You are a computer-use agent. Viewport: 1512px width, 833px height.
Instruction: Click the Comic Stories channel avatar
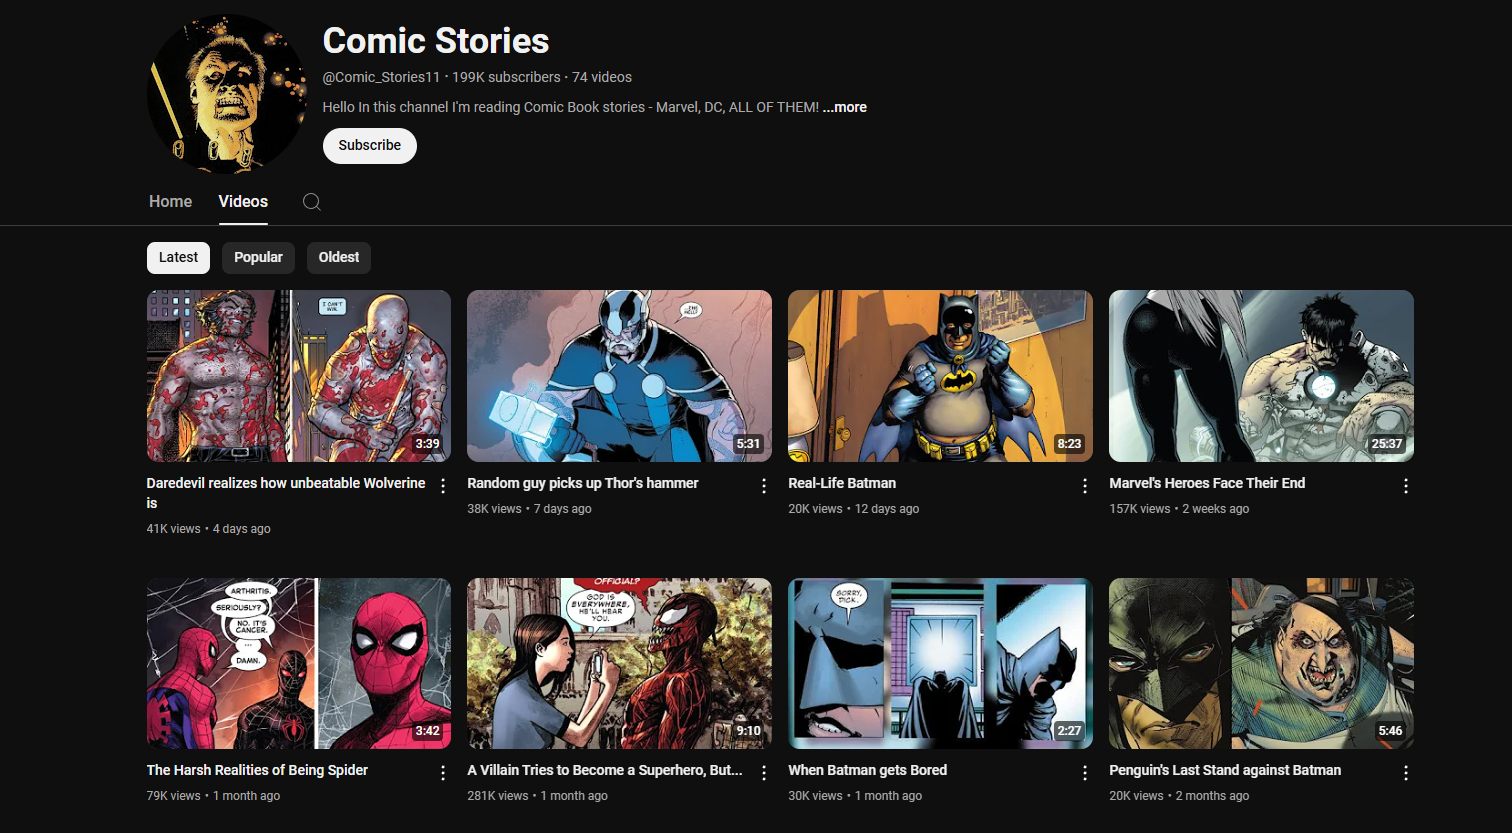(227, 94)
